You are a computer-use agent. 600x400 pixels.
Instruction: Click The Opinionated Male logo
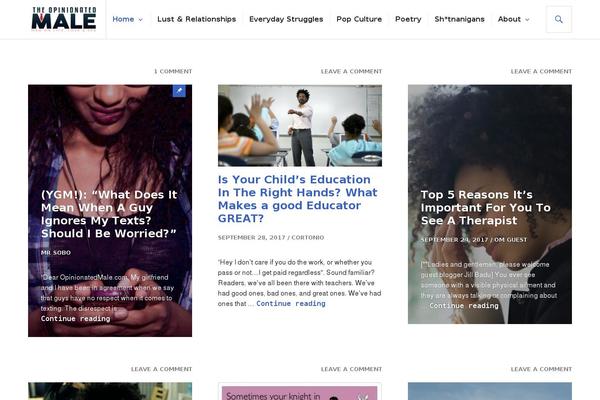click(x=64, y=18)
